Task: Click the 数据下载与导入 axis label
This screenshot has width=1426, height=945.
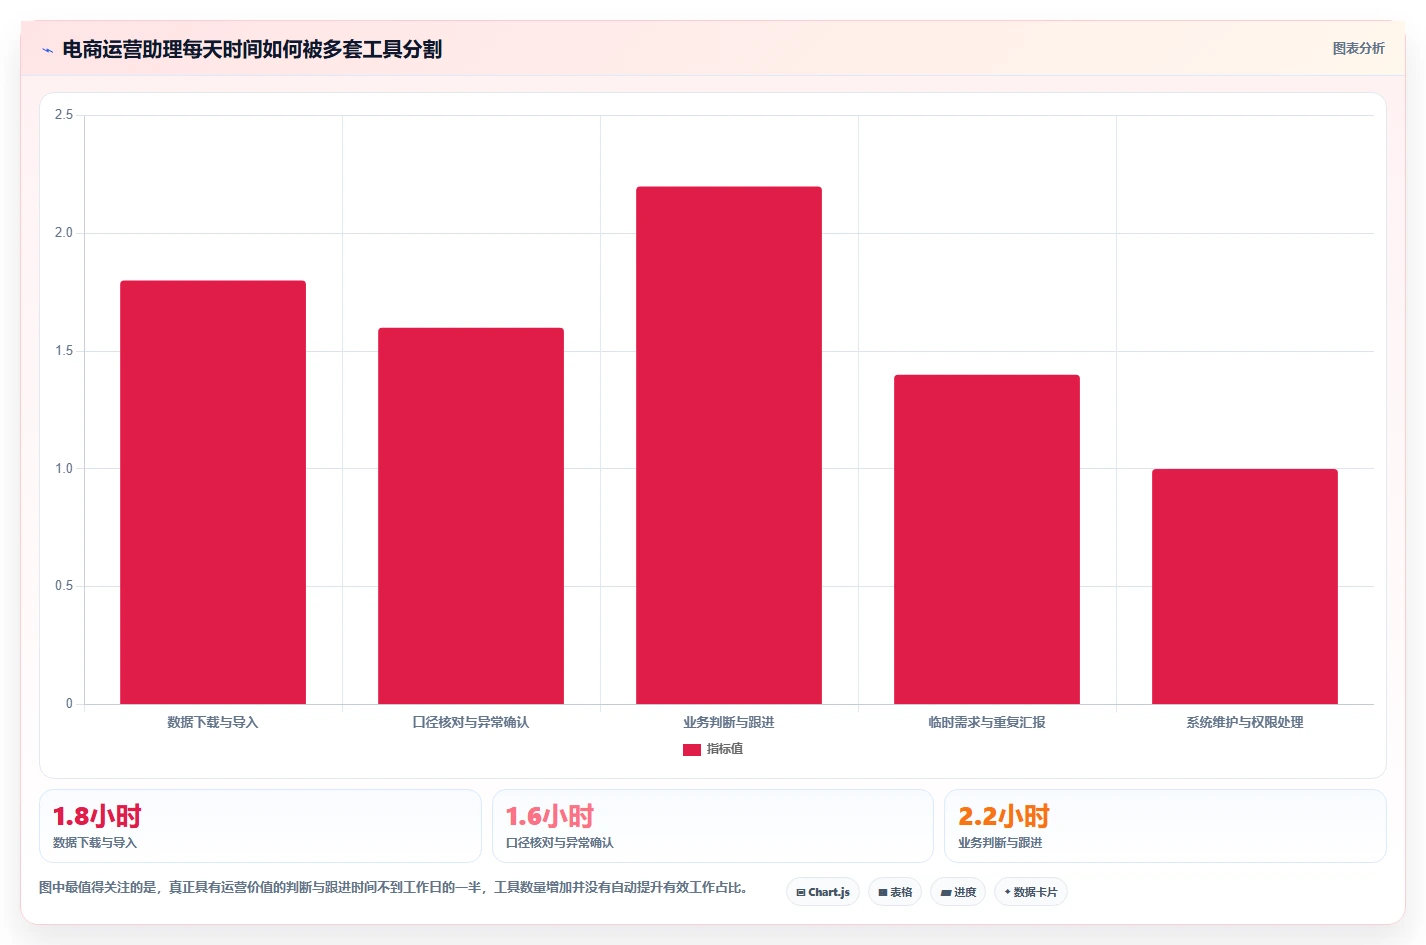Action: click(x=213, y=722)
